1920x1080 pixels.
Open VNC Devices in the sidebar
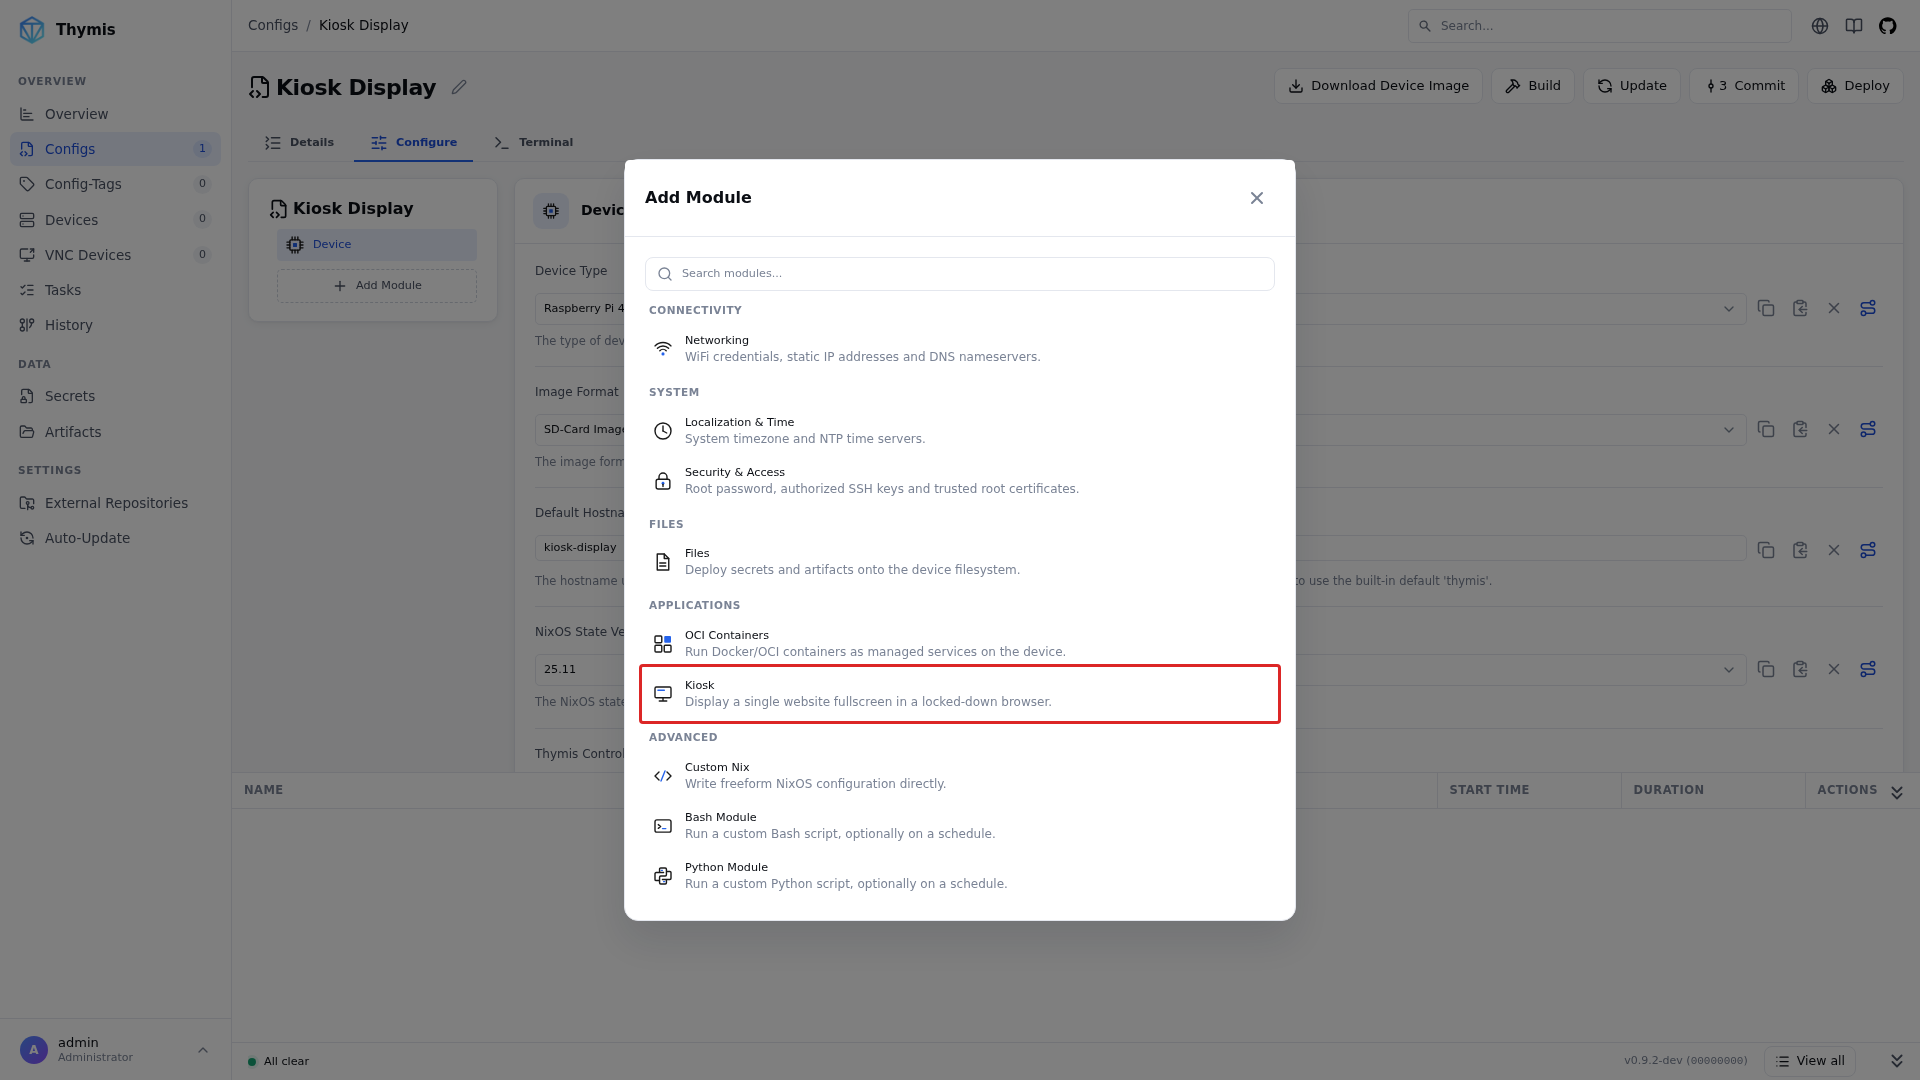pos(115,255)
